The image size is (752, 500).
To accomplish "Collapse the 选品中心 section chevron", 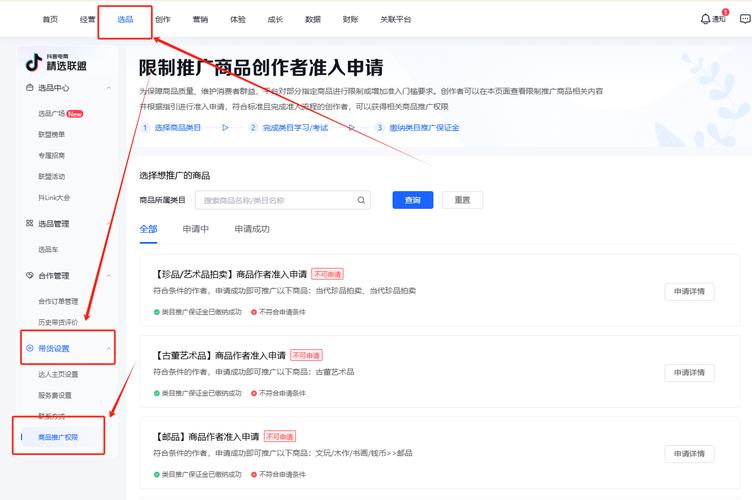I will click(x=107, y=88).
